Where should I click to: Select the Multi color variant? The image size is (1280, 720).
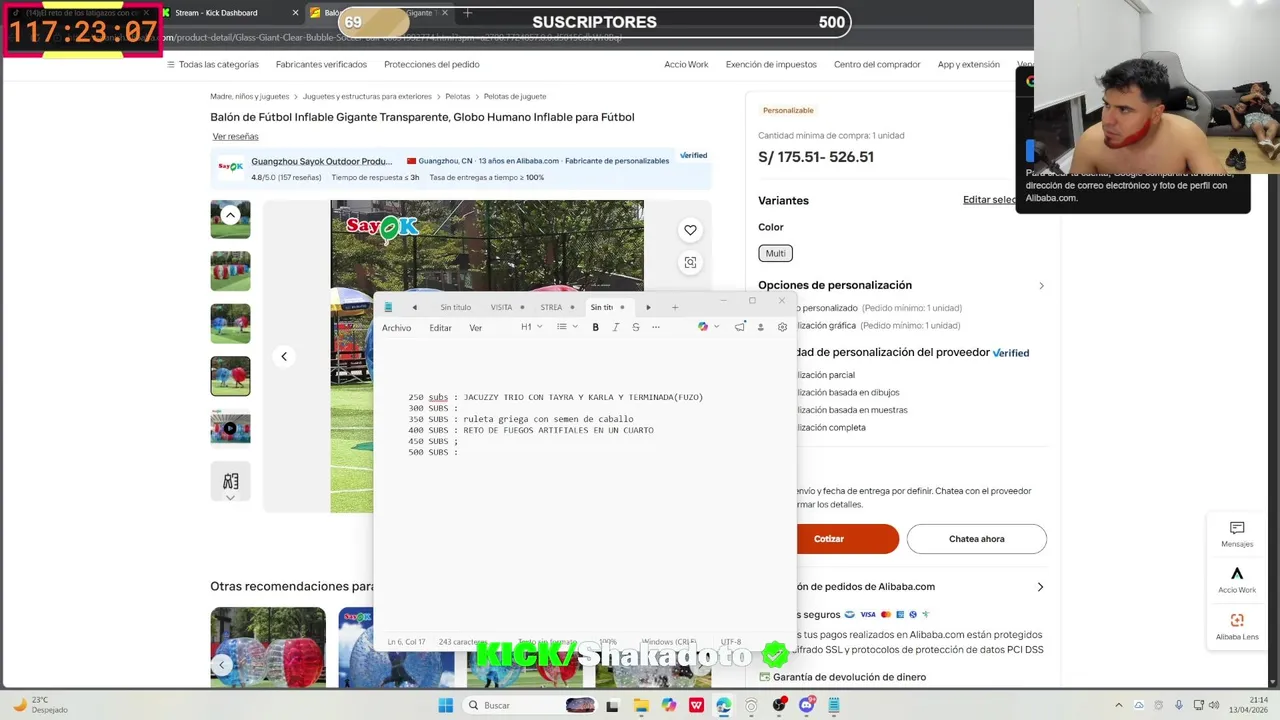pyautogui.click(x=775, y=253)
